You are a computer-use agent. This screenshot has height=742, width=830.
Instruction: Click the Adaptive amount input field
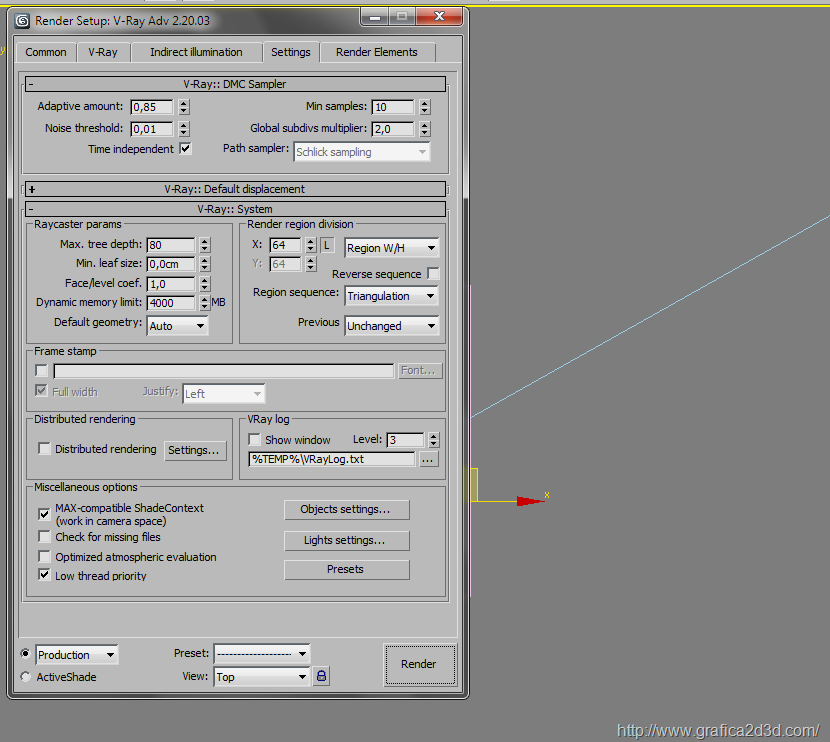click(x=152, y=107)
